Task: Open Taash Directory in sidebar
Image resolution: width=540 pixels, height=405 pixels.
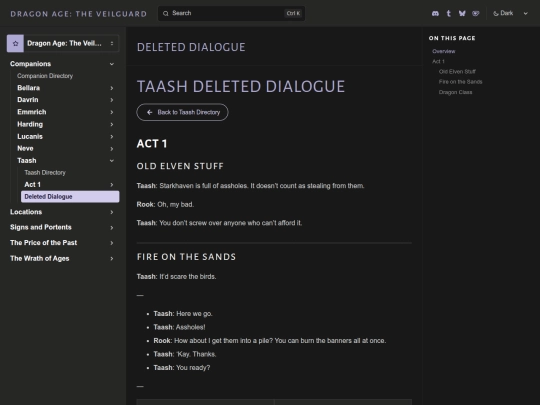Action: pyautogui.click(x=45, y=173)
